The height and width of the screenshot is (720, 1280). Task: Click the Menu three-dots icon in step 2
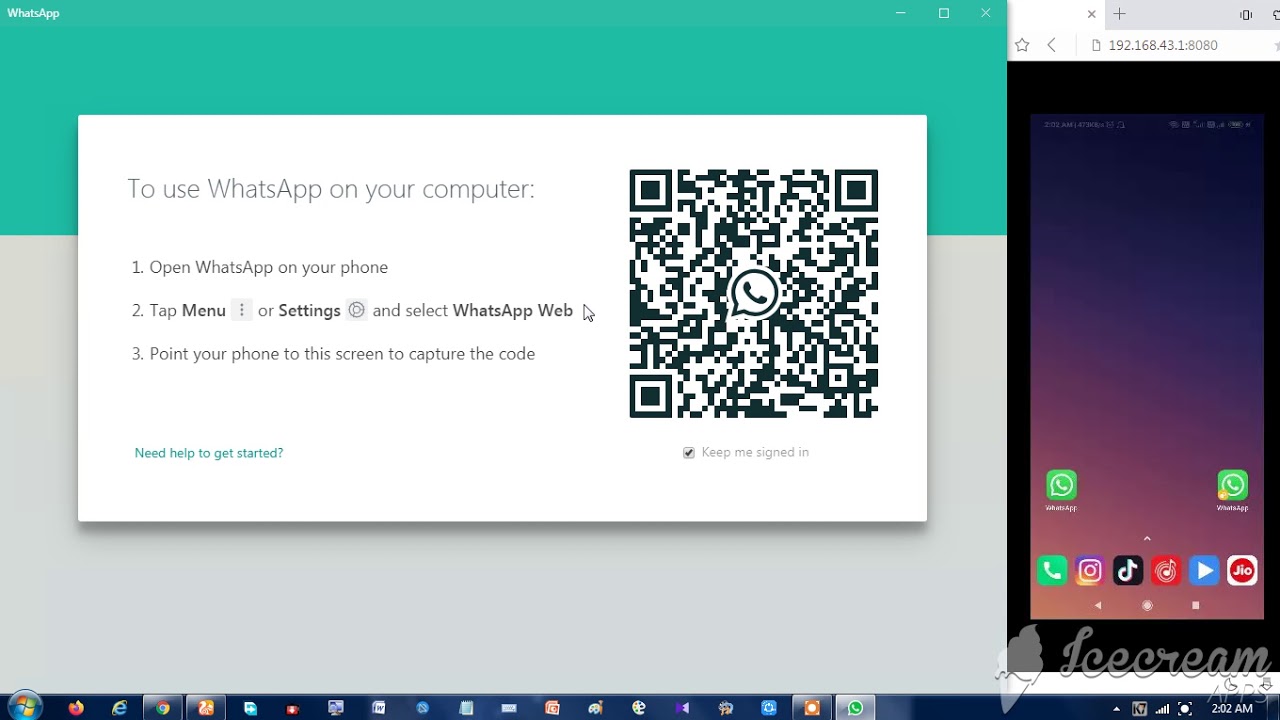pos(241,310)
